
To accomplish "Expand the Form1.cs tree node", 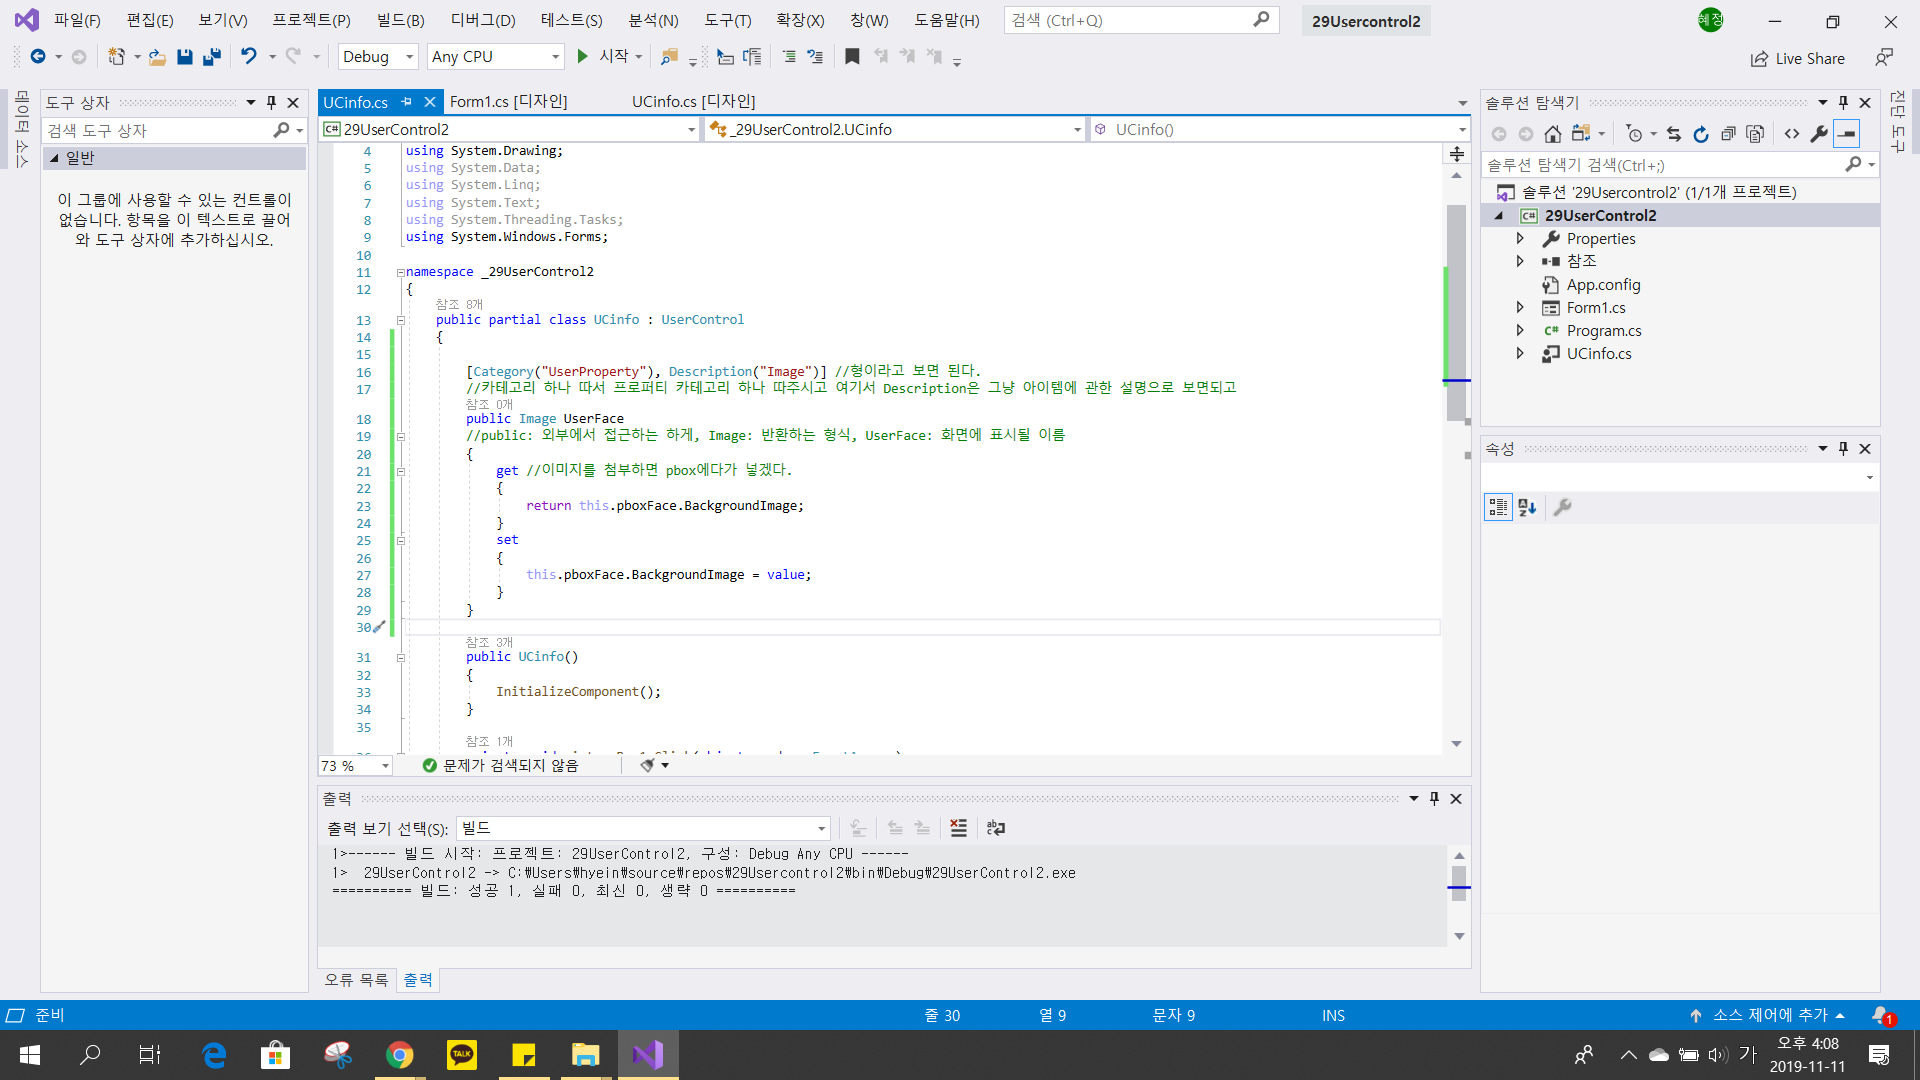I will click(1520, 307).
